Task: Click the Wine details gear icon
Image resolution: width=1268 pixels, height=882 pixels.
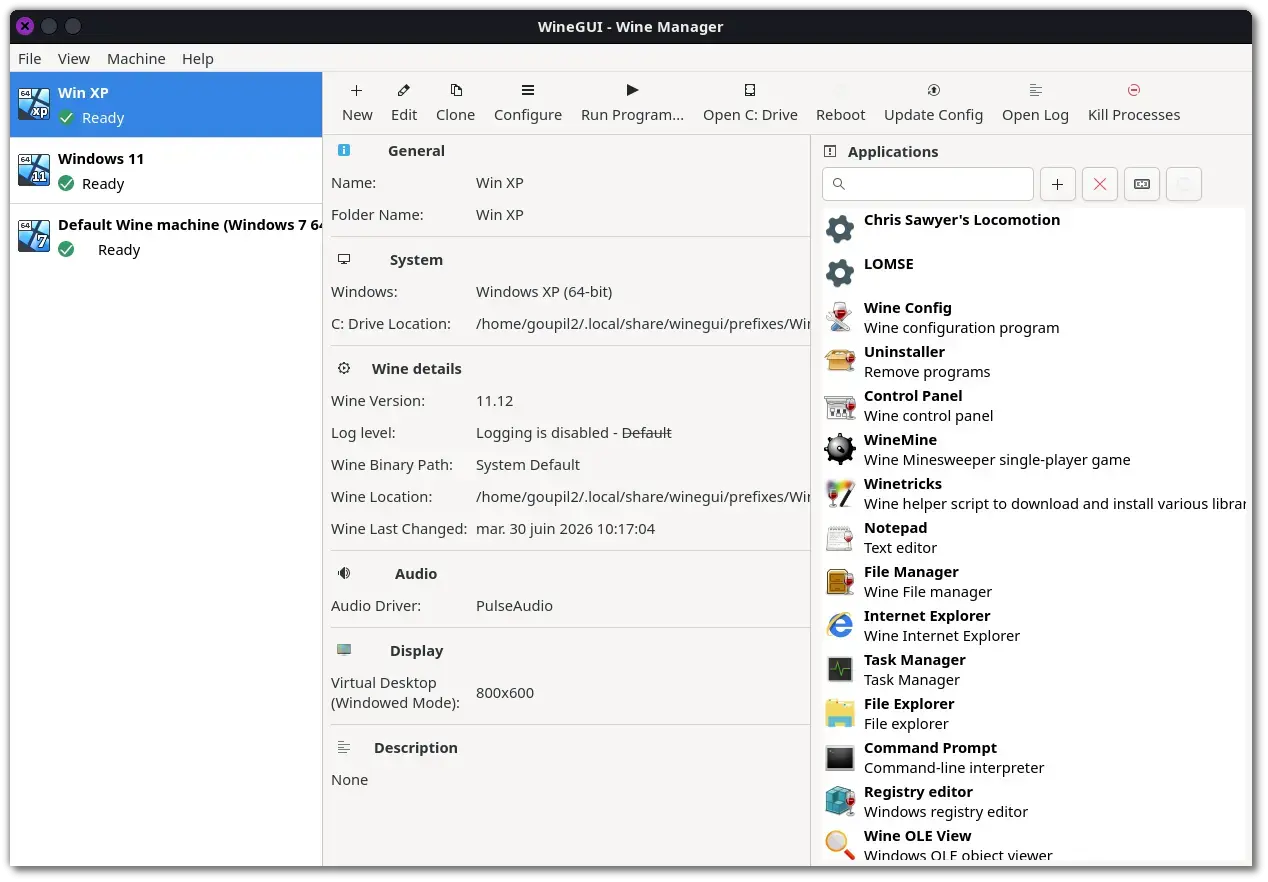Action: pos(344,368)
